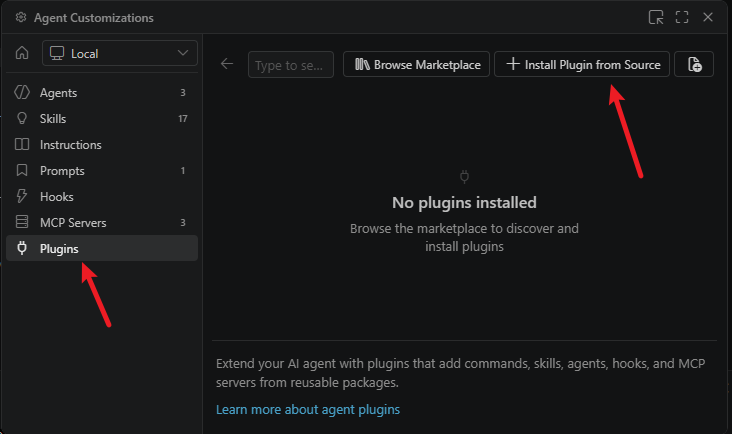Select Skills in the sidebar
The height and width of the screenshot is (434, 732).
[102, 119]
